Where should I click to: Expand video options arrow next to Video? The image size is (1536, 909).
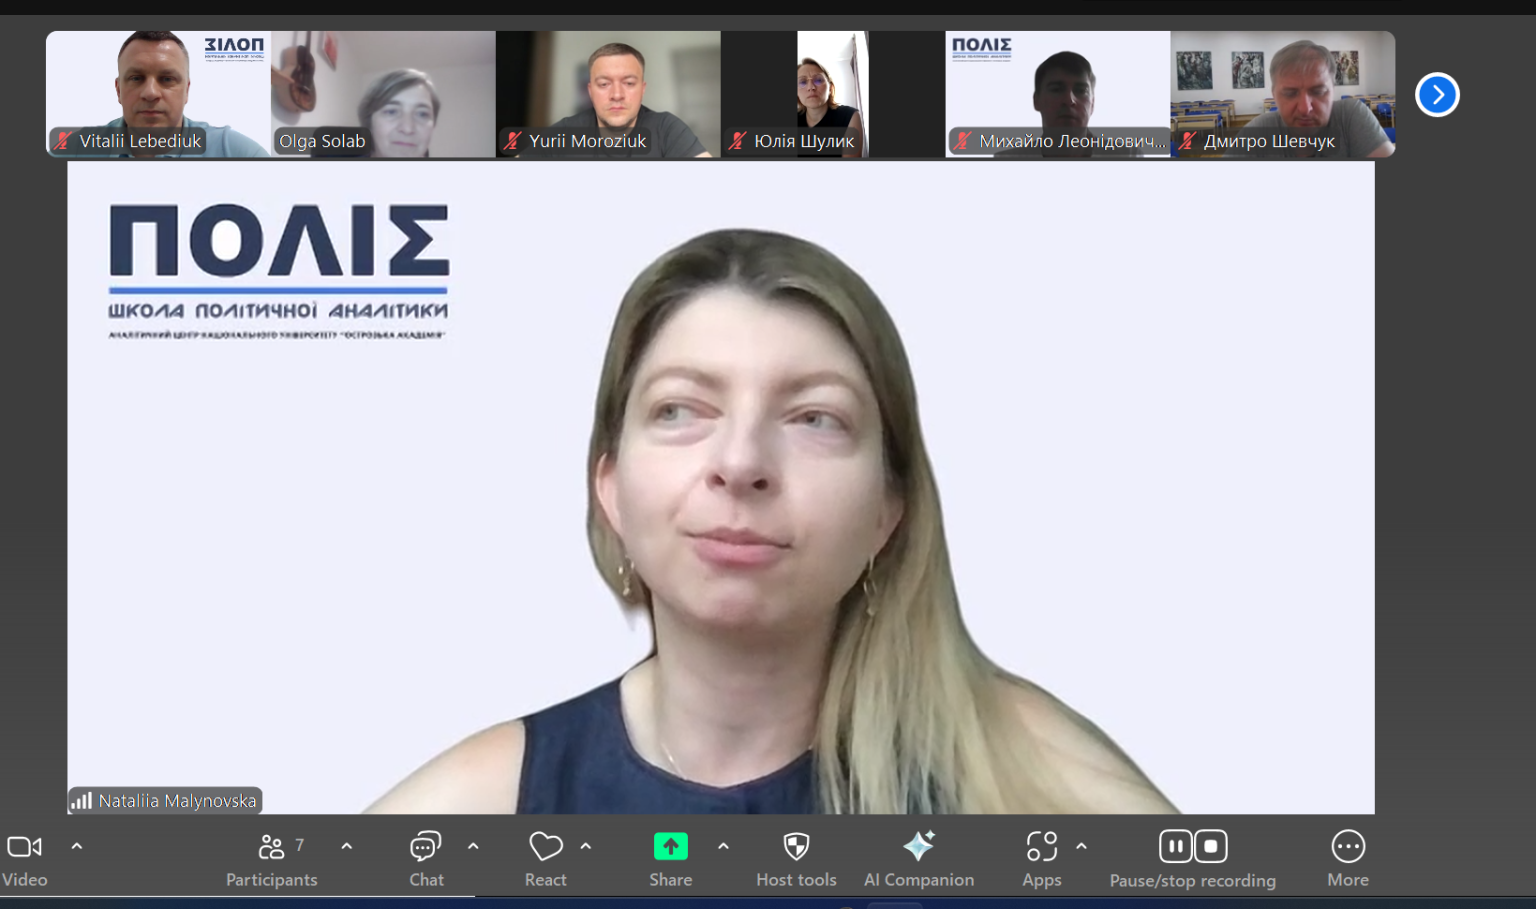pos(77,846)
